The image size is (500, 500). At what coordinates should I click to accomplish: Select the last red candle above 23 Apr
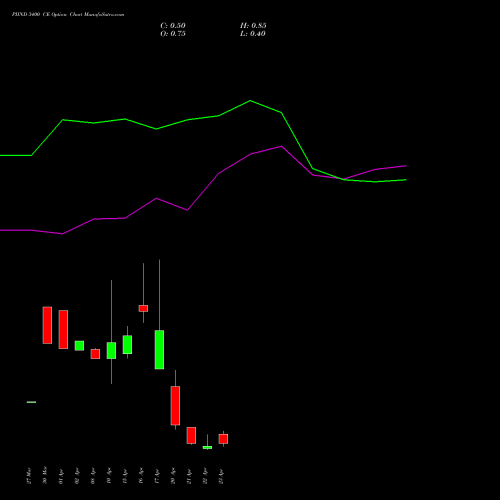tap(223, 439)
